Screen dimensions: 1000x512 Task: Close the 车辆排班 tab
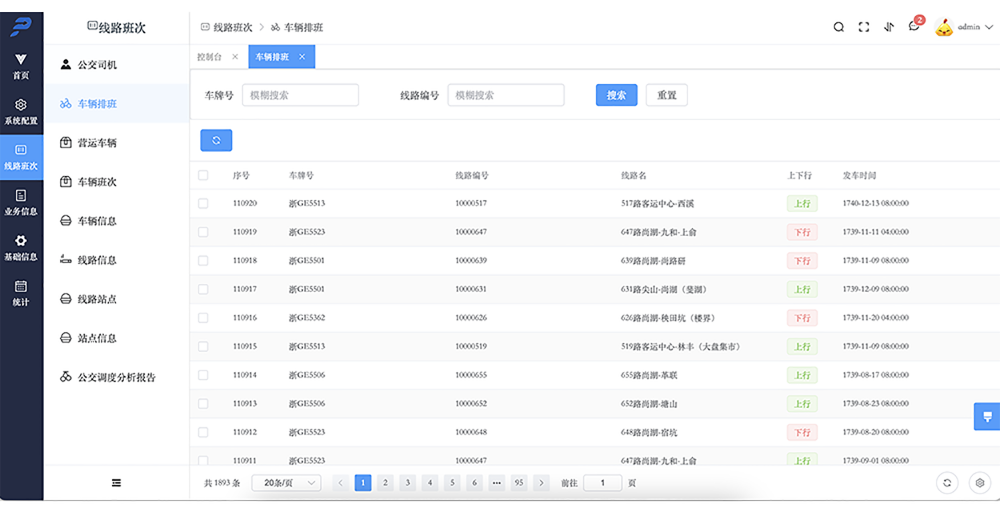(x=302, y=57)
